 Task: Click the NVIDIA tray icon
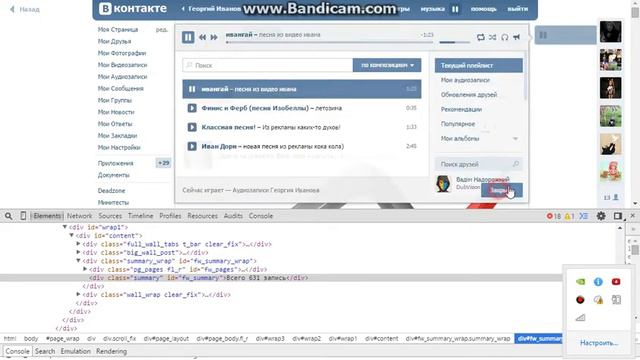pyautogui.click(x=580, y=282)
